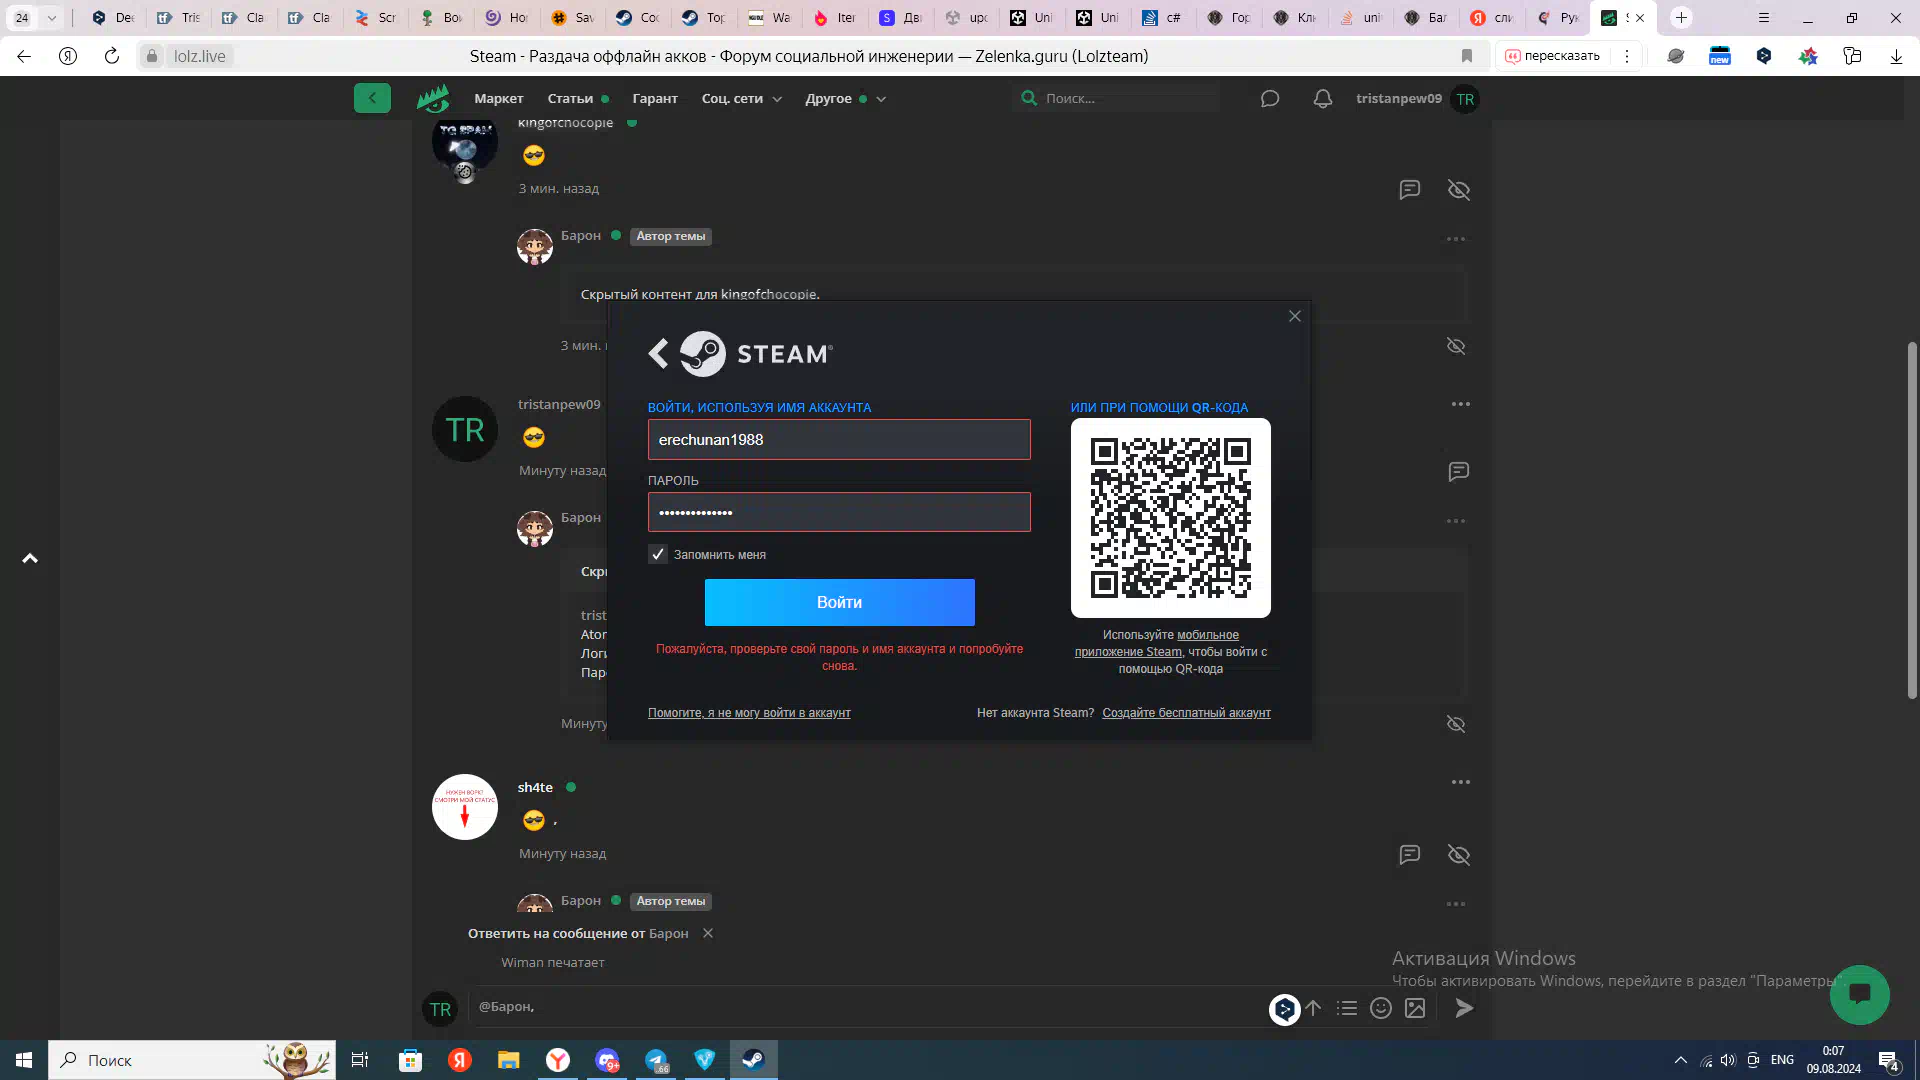
Task: Click the page vertical scrollbar
Action: click(1912, 520)
